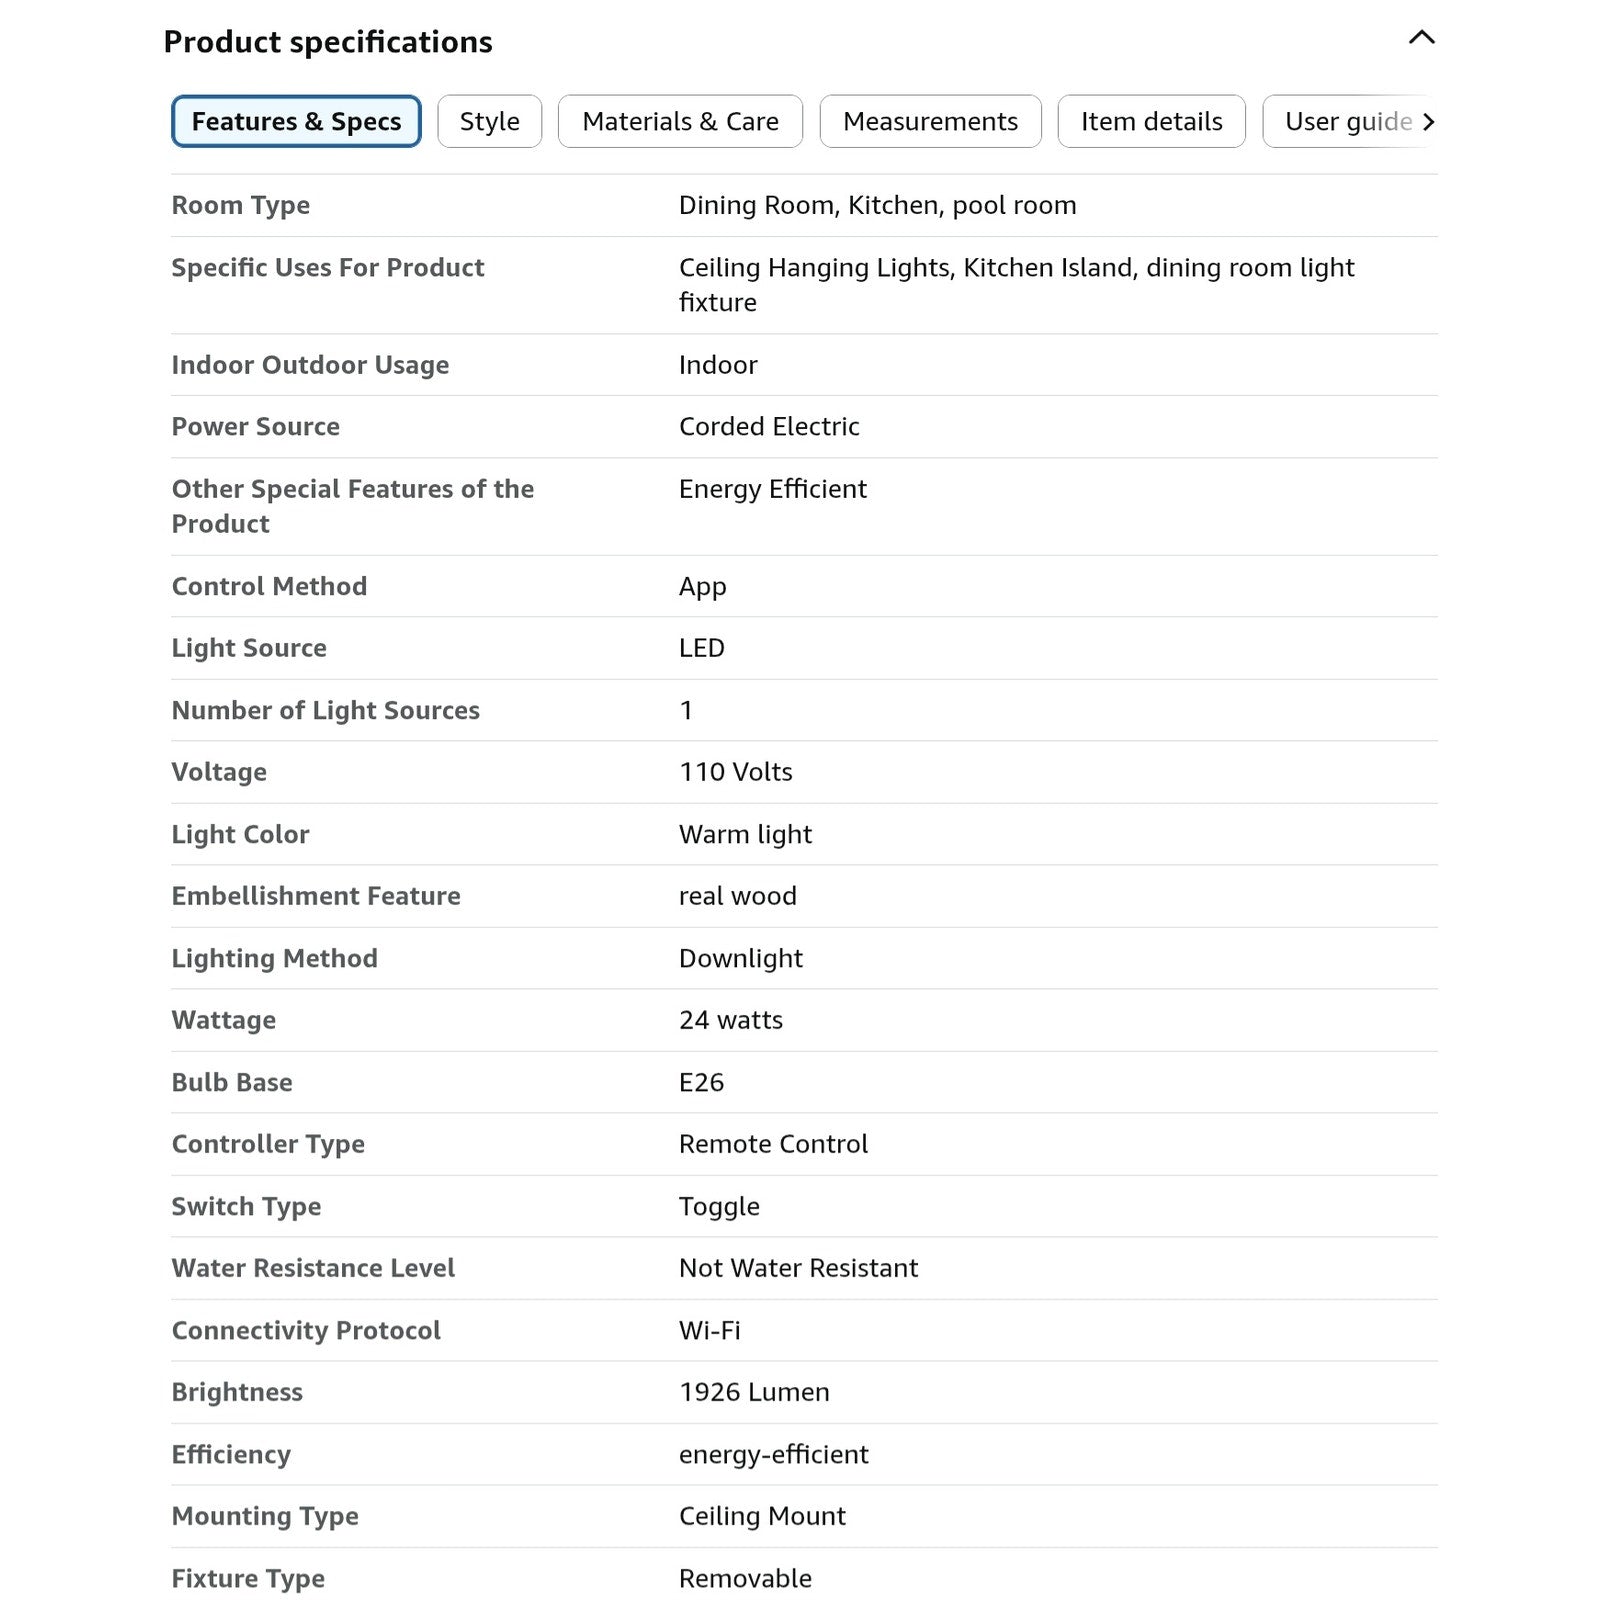The height and width of the screenshot is (1600, 1600).
Task: Collapse the Product specifications section
Action: coord(1421,38)
